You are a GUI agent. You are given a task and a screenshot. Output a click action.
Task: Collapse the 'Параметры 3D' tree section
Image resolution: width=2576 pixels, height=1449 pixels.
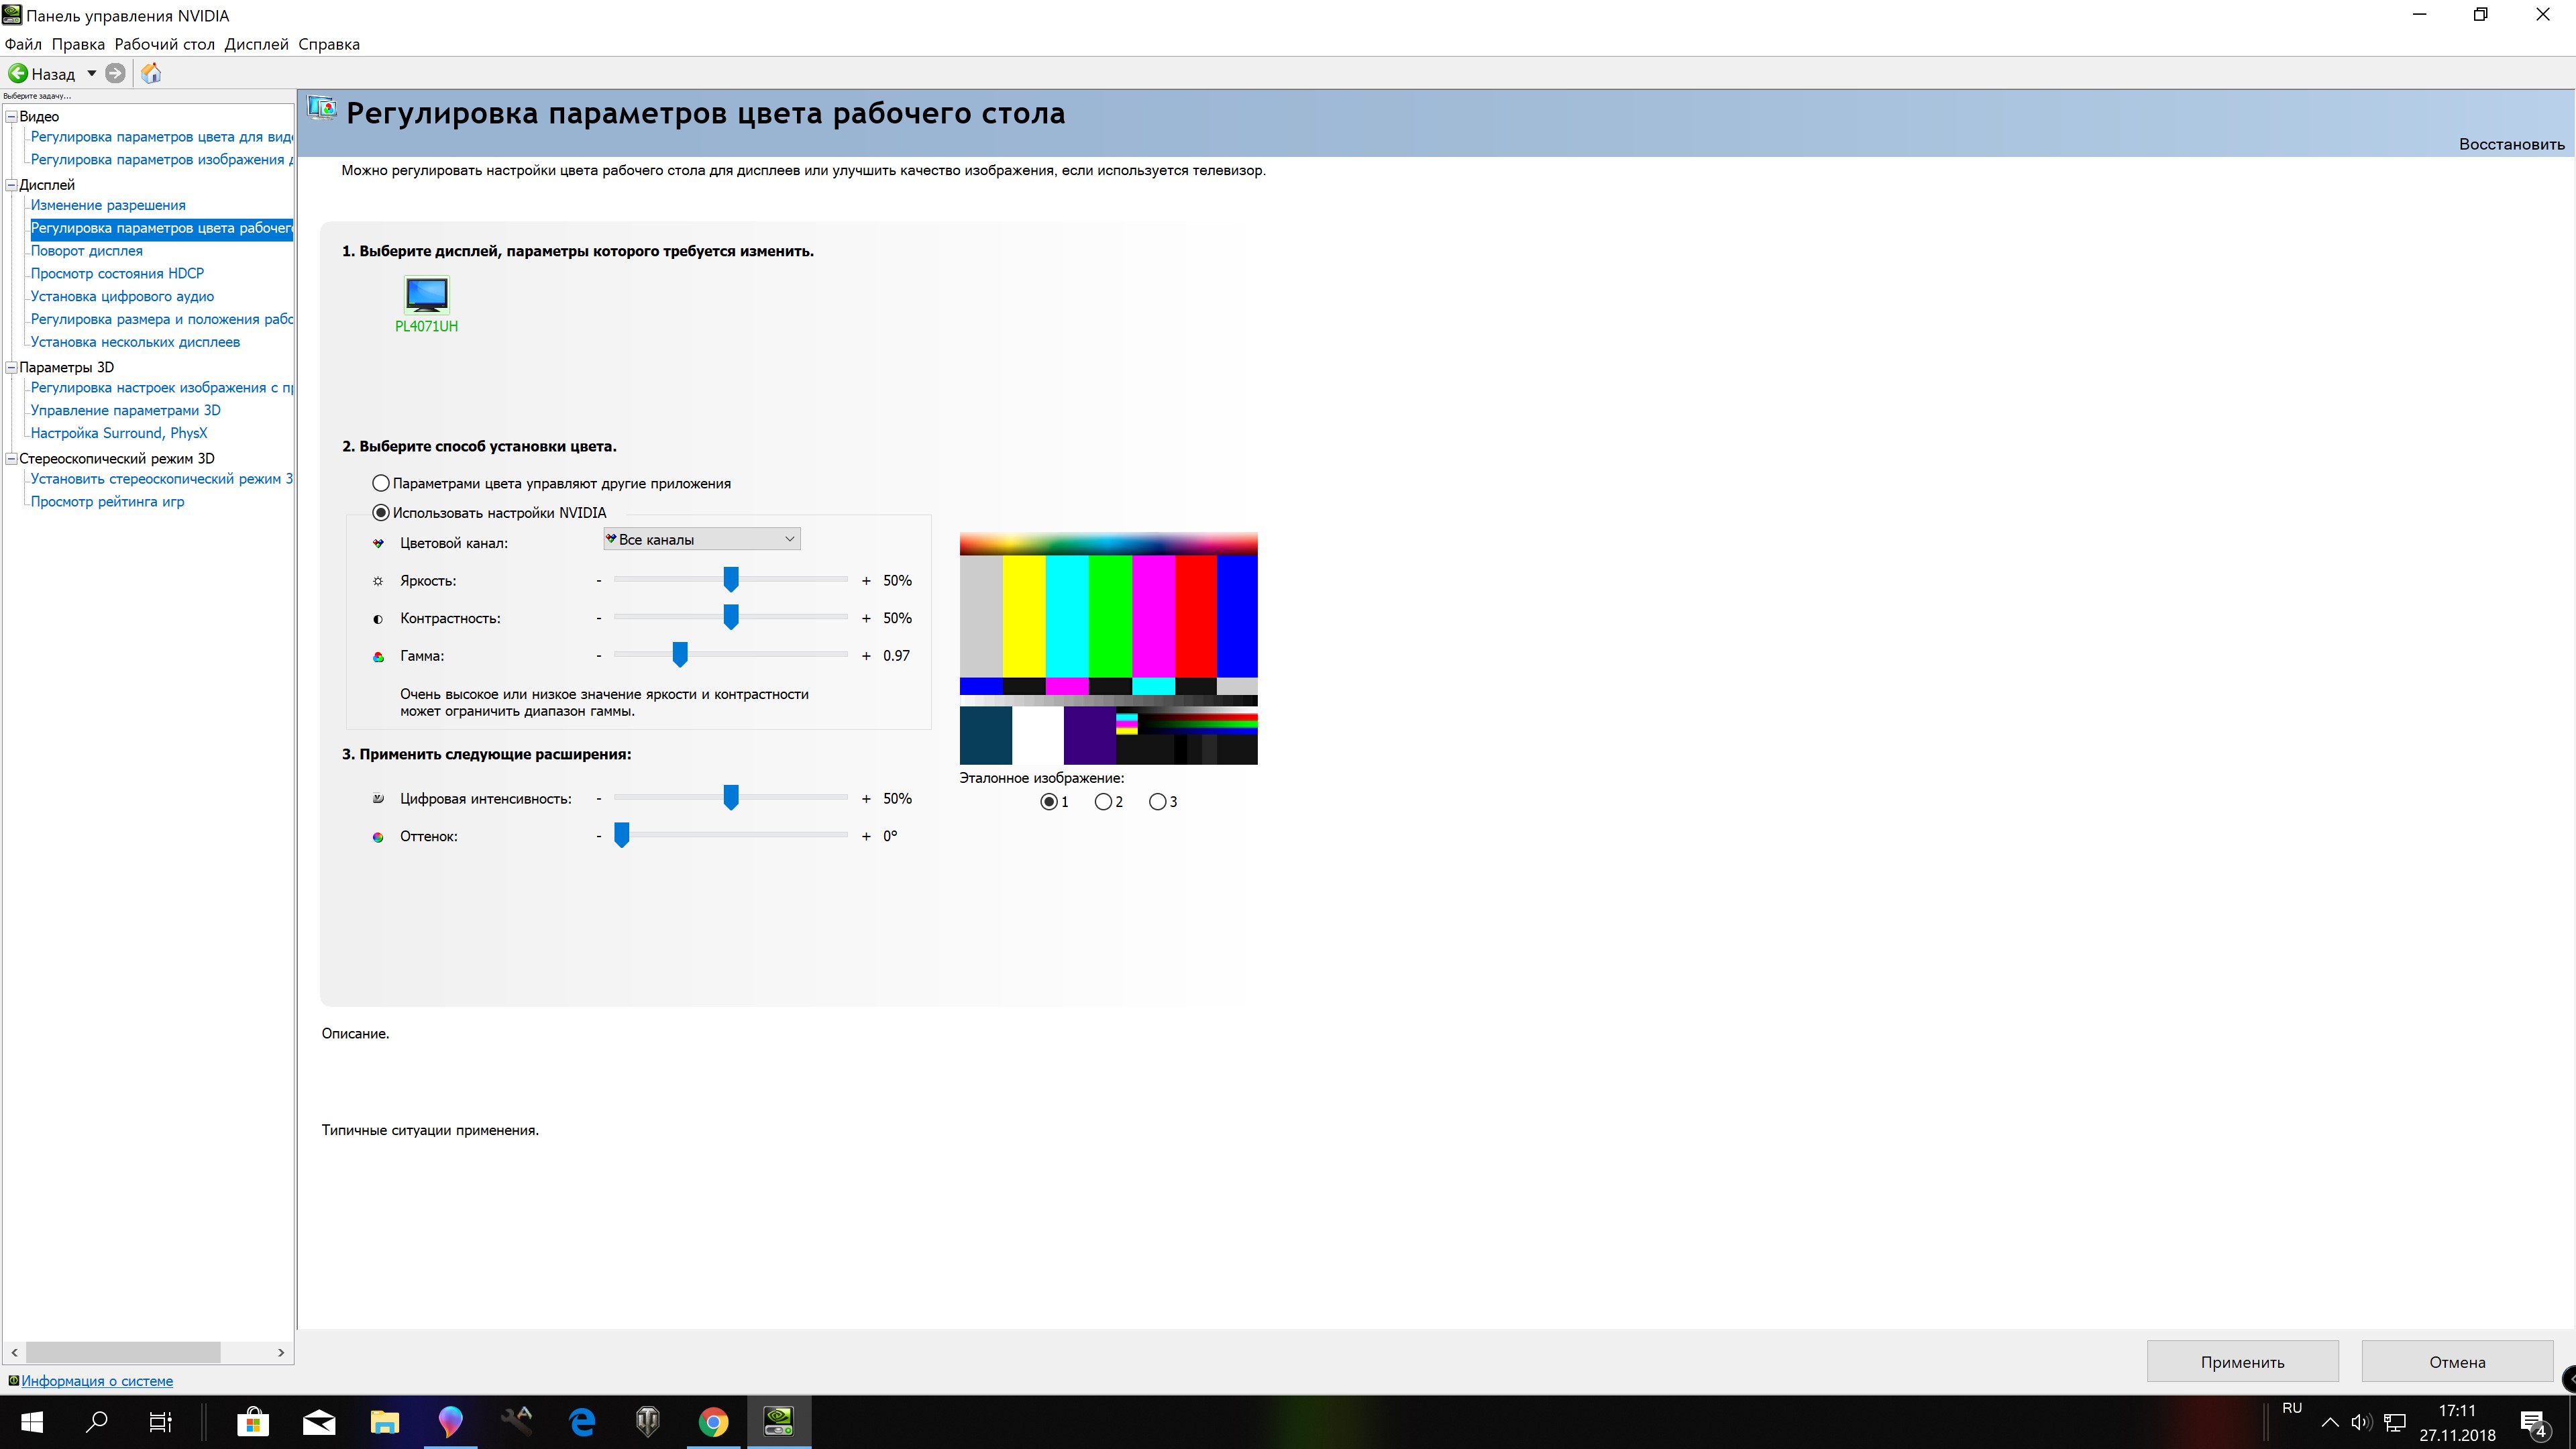(12, 367)
